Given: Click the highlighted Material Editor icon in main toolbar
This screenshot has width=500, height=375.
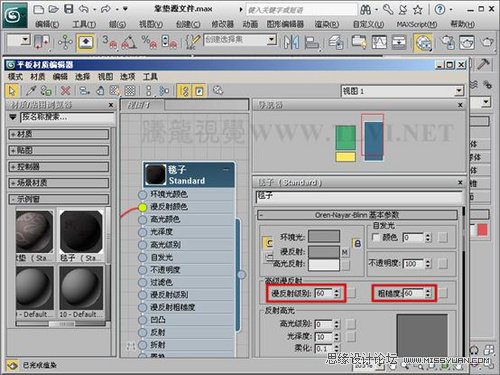Looking at the screenshot, I should click(x=423, y=43).
